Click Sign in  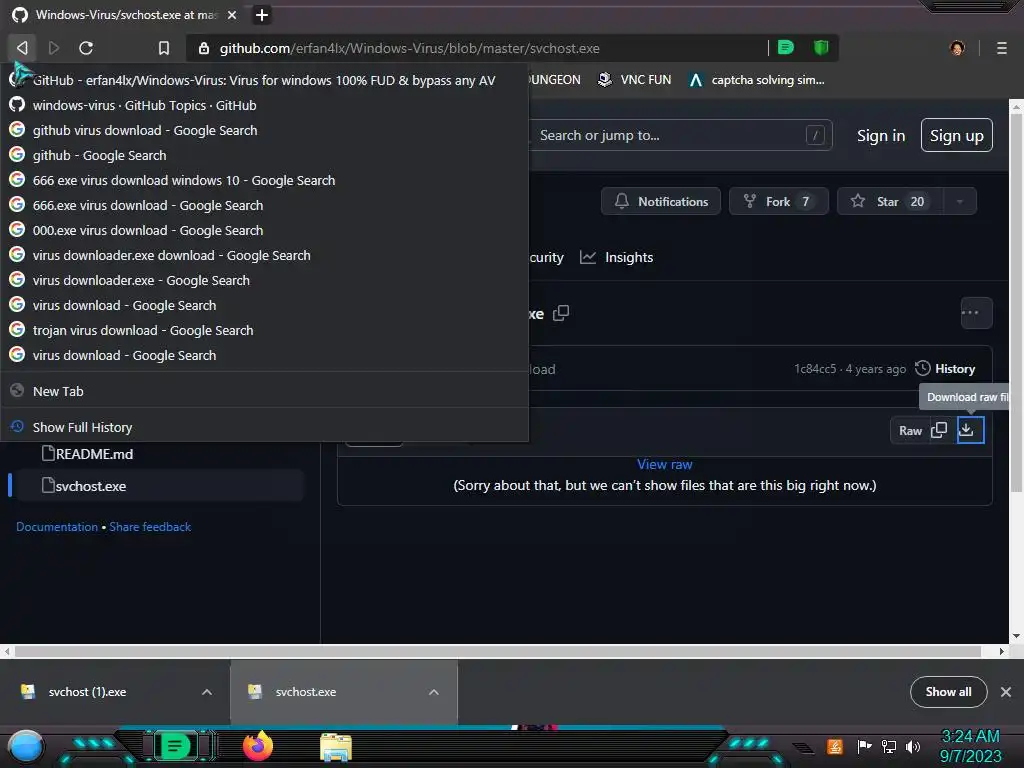point(880,135)
